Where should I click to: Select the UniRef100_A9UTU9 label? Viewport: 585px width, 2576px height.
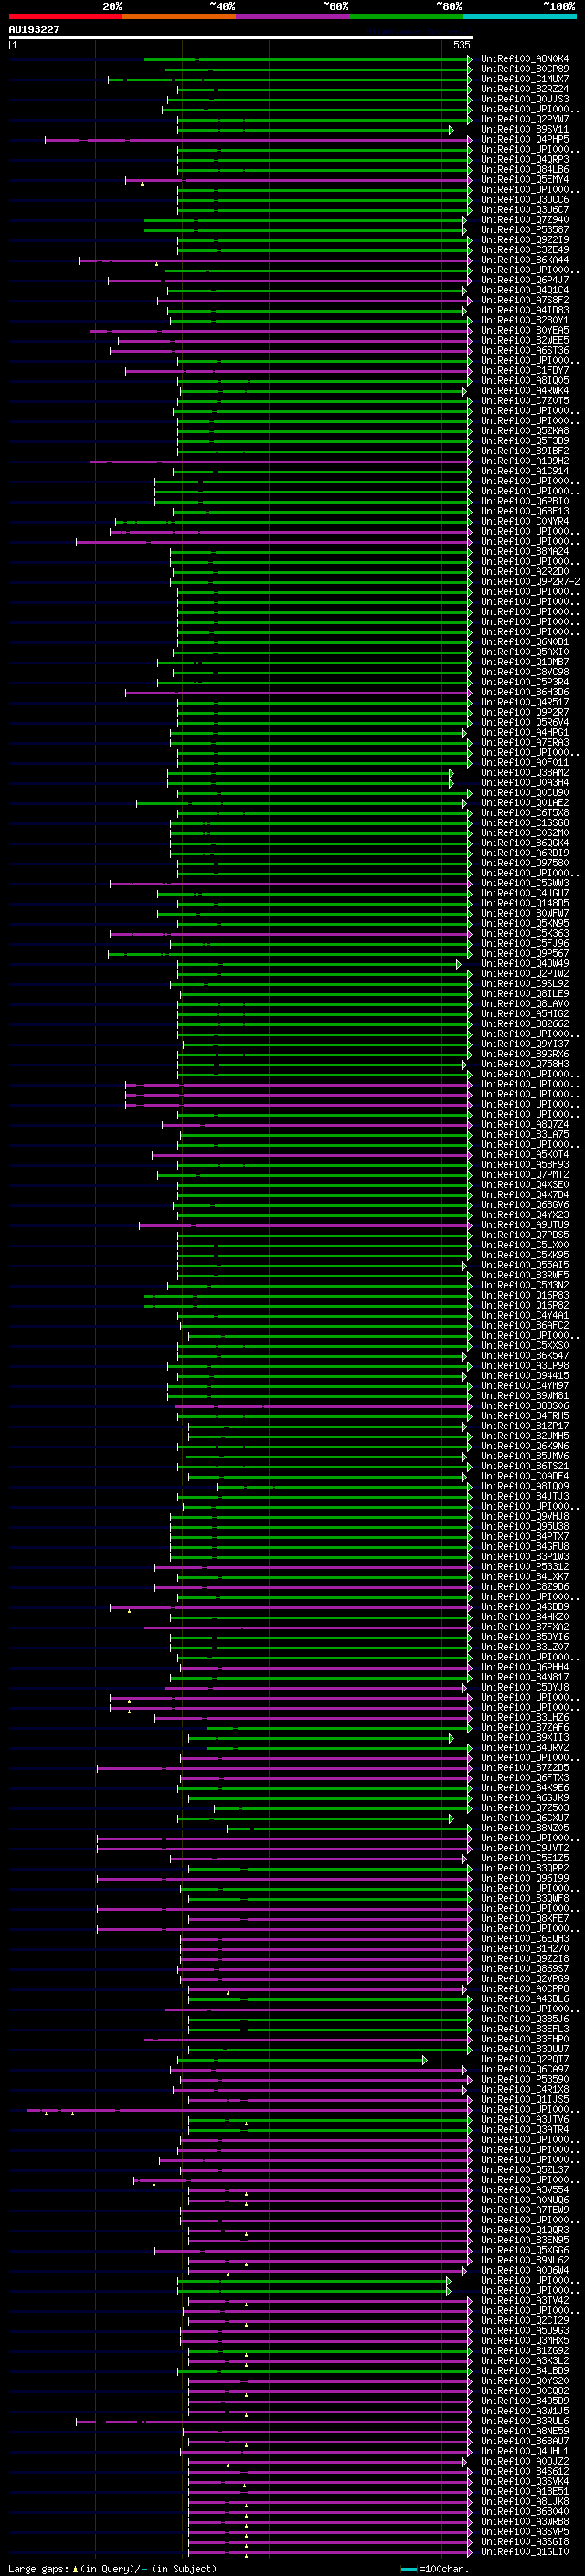click(x=524, y=1225)
